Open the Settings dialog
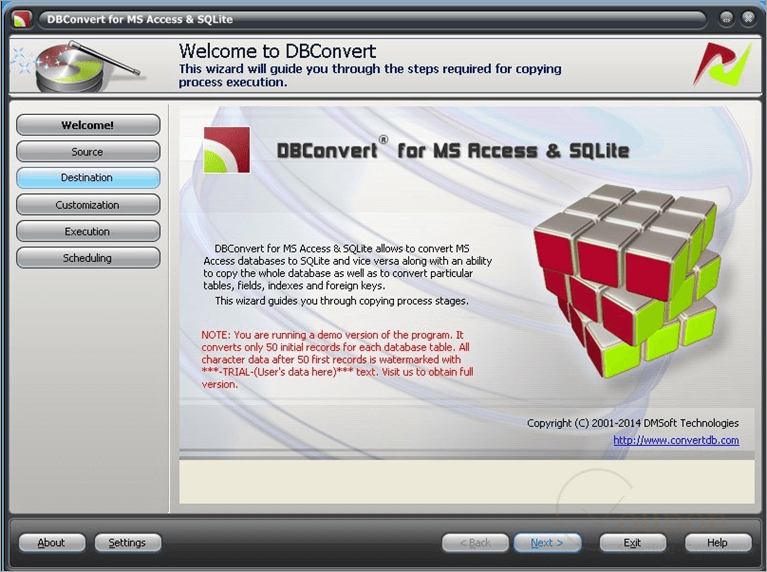This screenshot has width=767, height=572. tap(128, 543)
